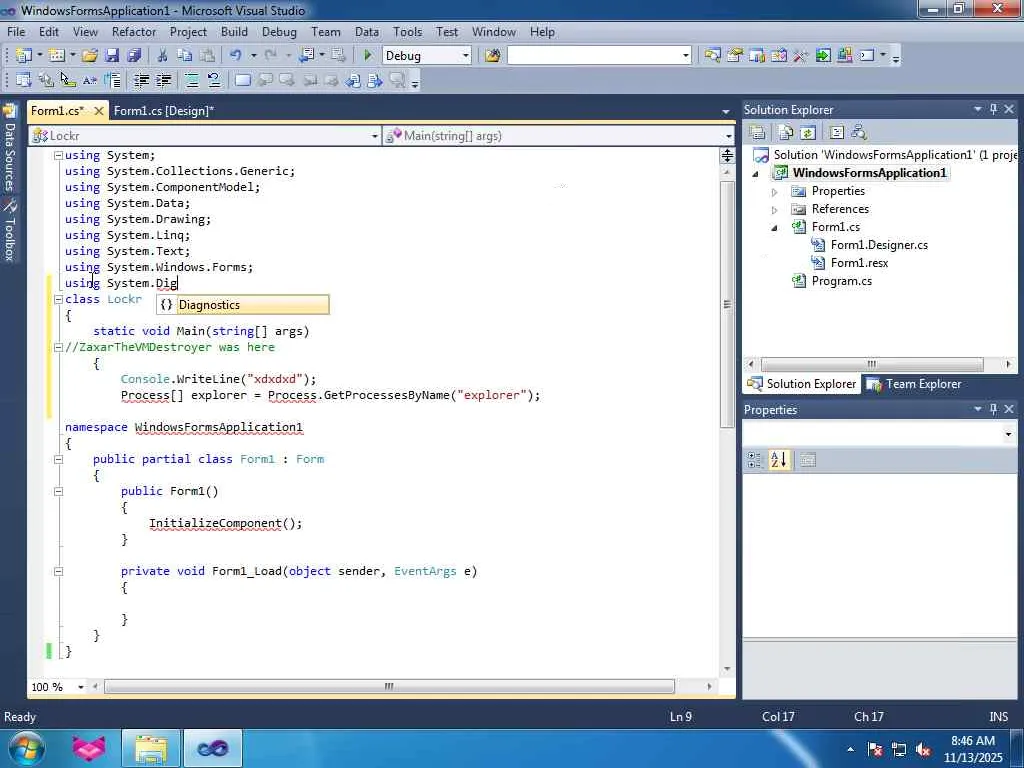The height and width of the screenshot is (768, 1024).
Task: Open the Debug configuration dropdown
Action: click(466, 56)
